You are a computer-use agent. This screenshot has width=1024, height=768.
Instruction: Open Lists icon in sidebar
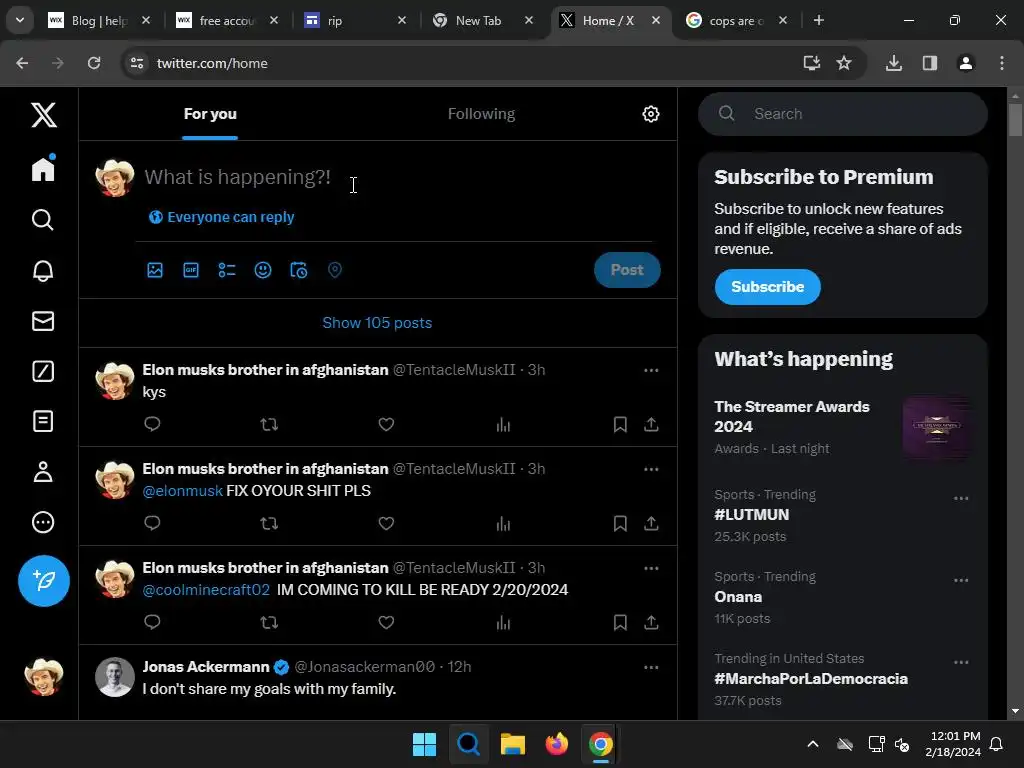43,421
